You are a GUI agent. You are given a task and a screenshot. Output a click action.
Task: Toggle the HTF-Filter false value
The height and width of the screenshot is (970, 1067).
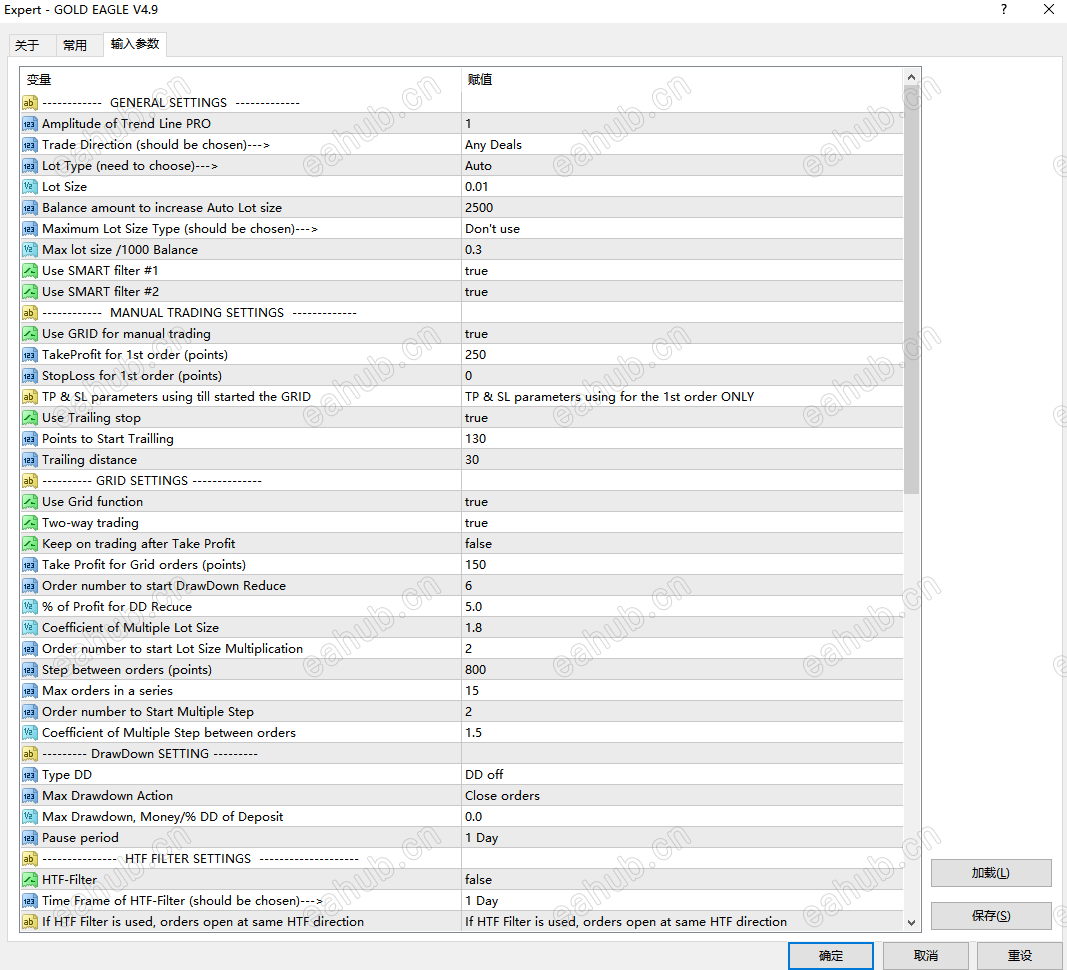[x=683, y=879]
